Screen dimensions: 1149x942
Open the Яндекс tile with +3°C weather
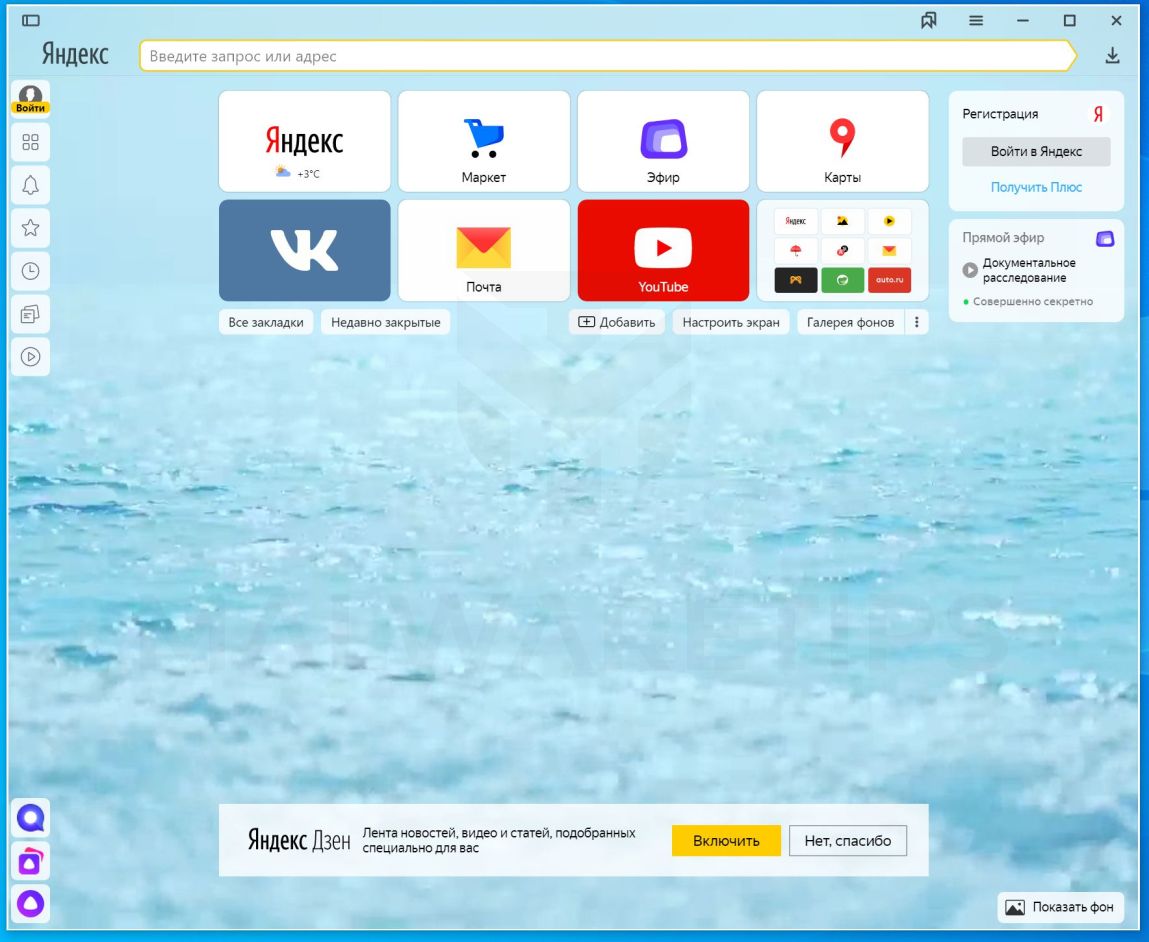click(x=304, y=141)
